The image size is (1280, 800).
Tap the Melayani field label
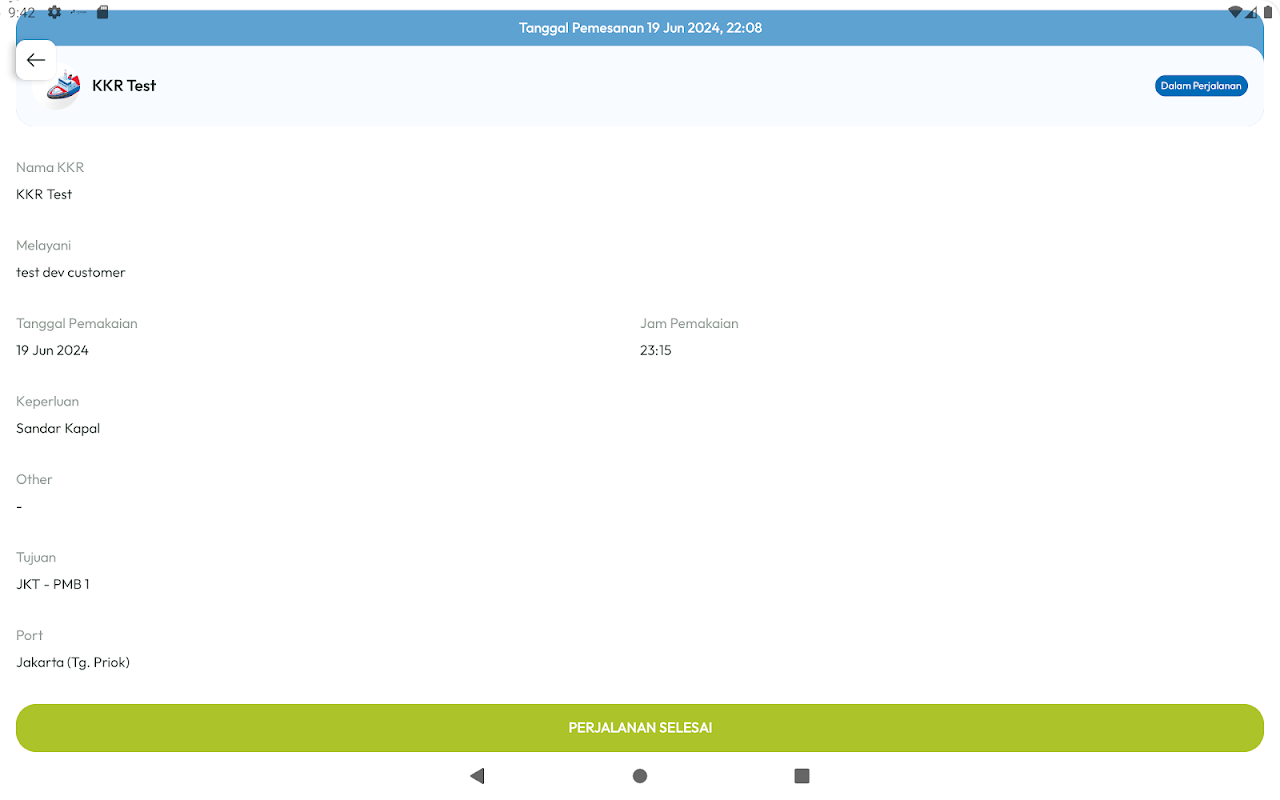coord(43,245)
